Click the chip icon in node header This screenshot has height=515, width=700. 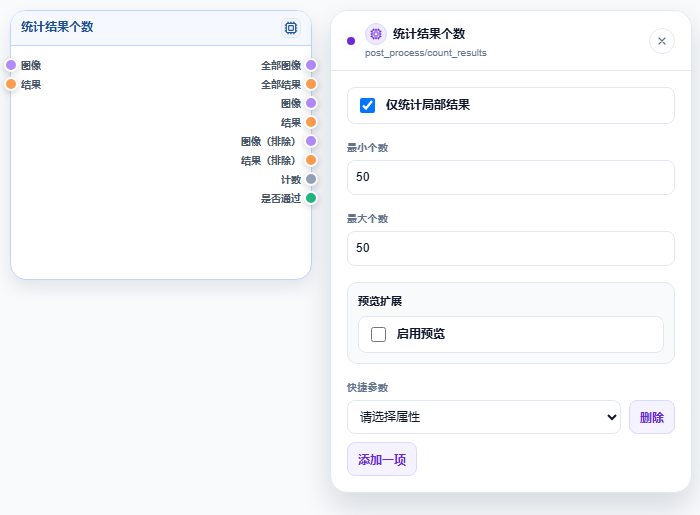291,28
